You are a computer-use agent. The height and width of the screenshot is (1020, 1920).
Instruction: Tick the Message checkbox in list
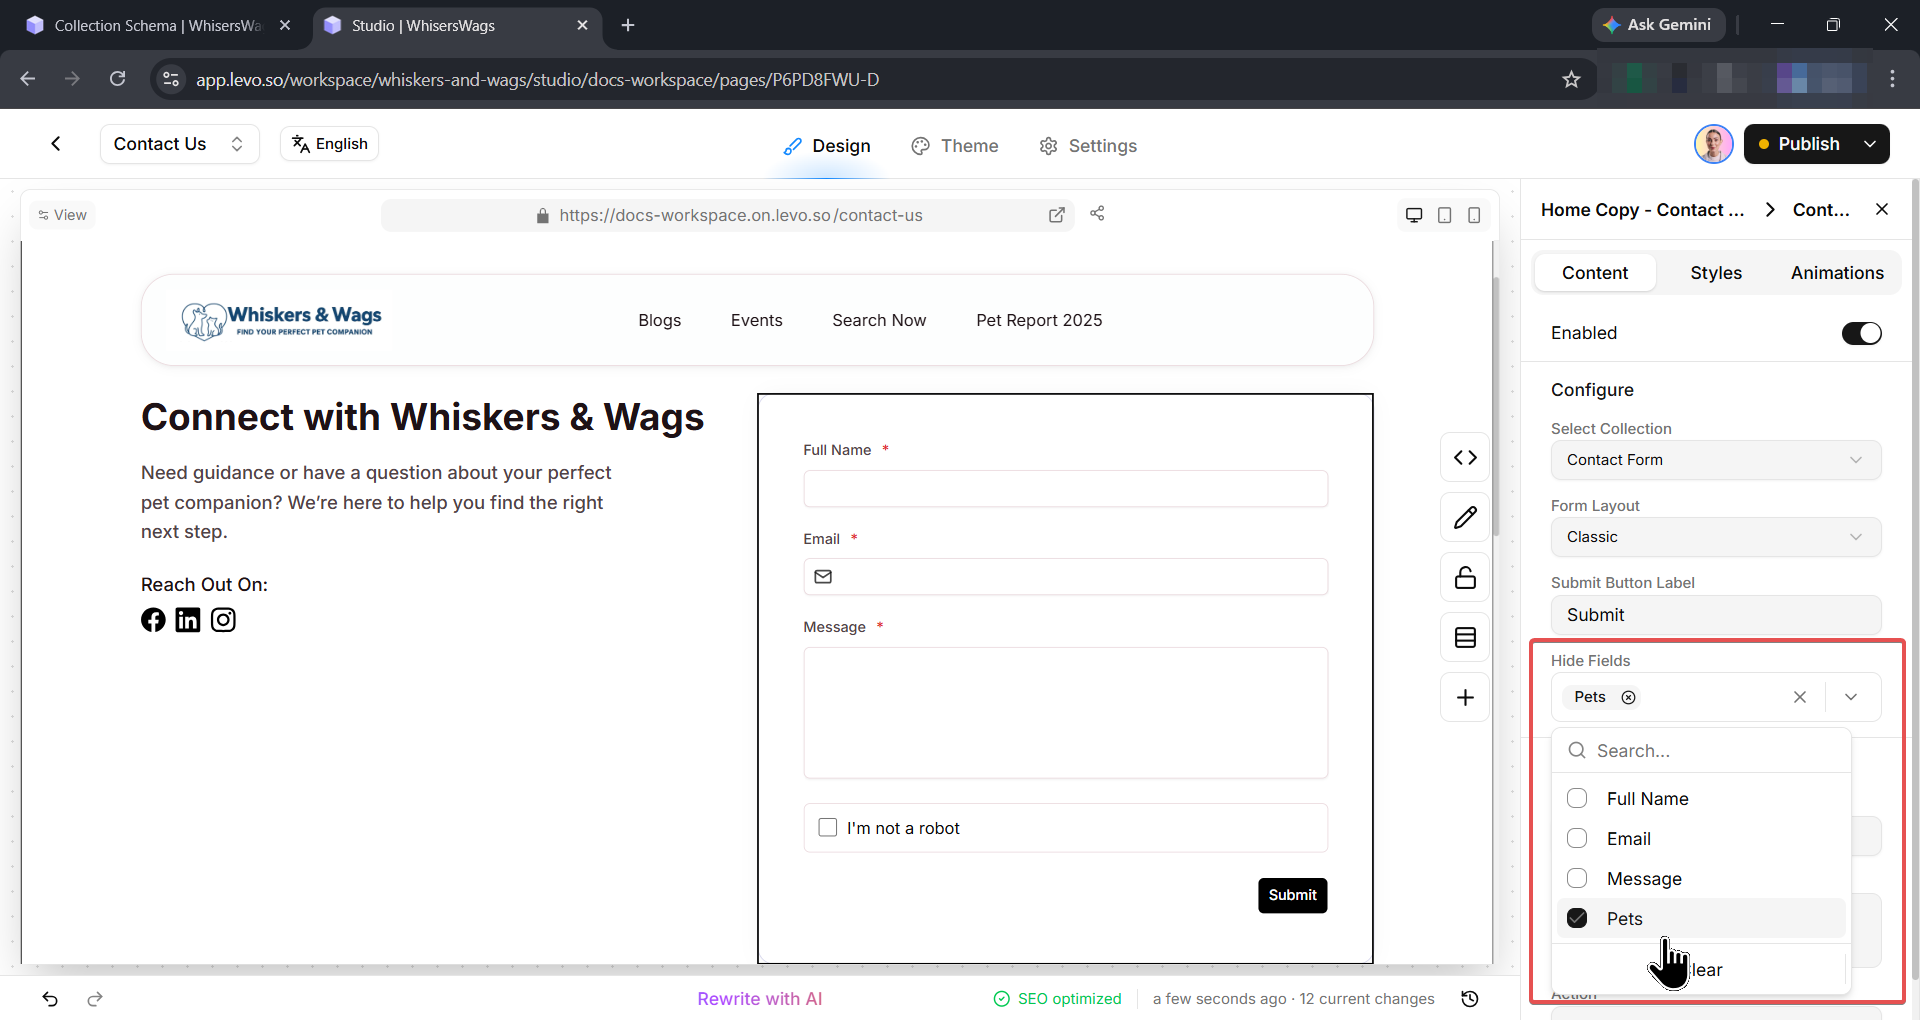[1577, 878]
